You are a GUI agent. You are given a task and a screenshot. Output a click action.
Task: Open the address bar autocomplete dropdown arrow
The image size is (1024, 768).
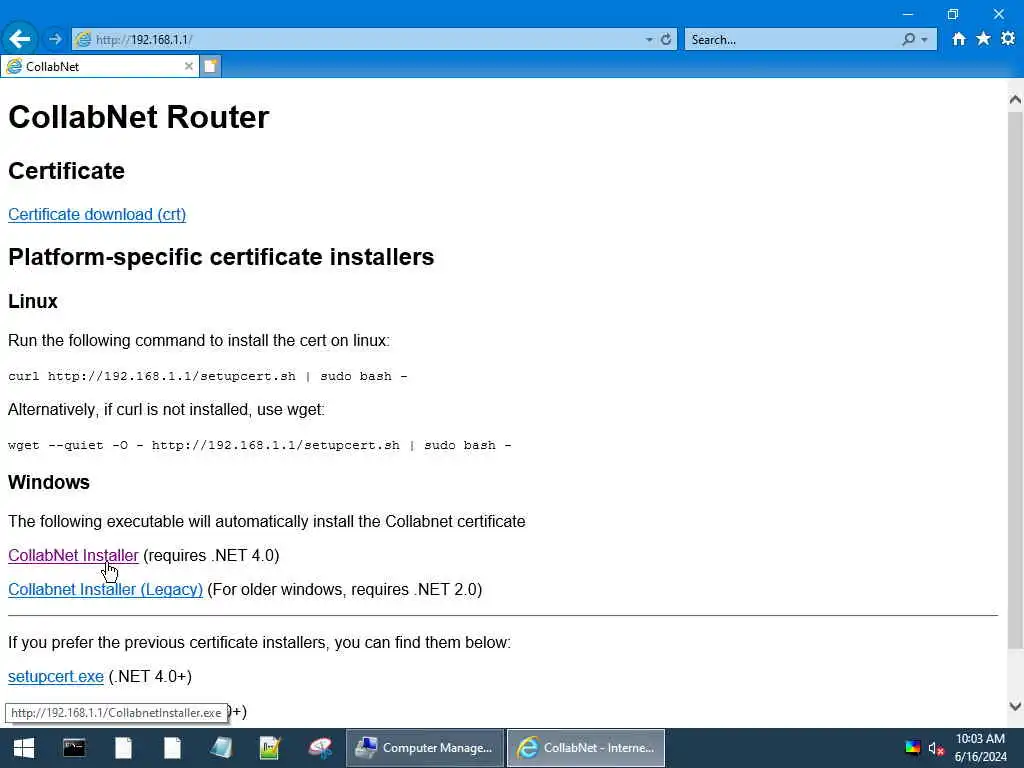[648, 40]
